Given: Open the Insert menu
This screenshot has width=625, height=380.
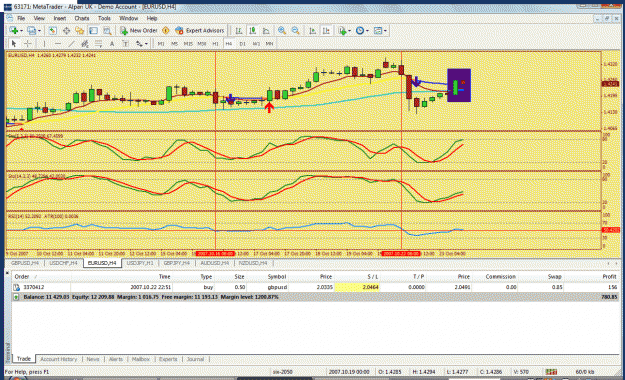Looking at the screenshot, I should tap(60, 18).
